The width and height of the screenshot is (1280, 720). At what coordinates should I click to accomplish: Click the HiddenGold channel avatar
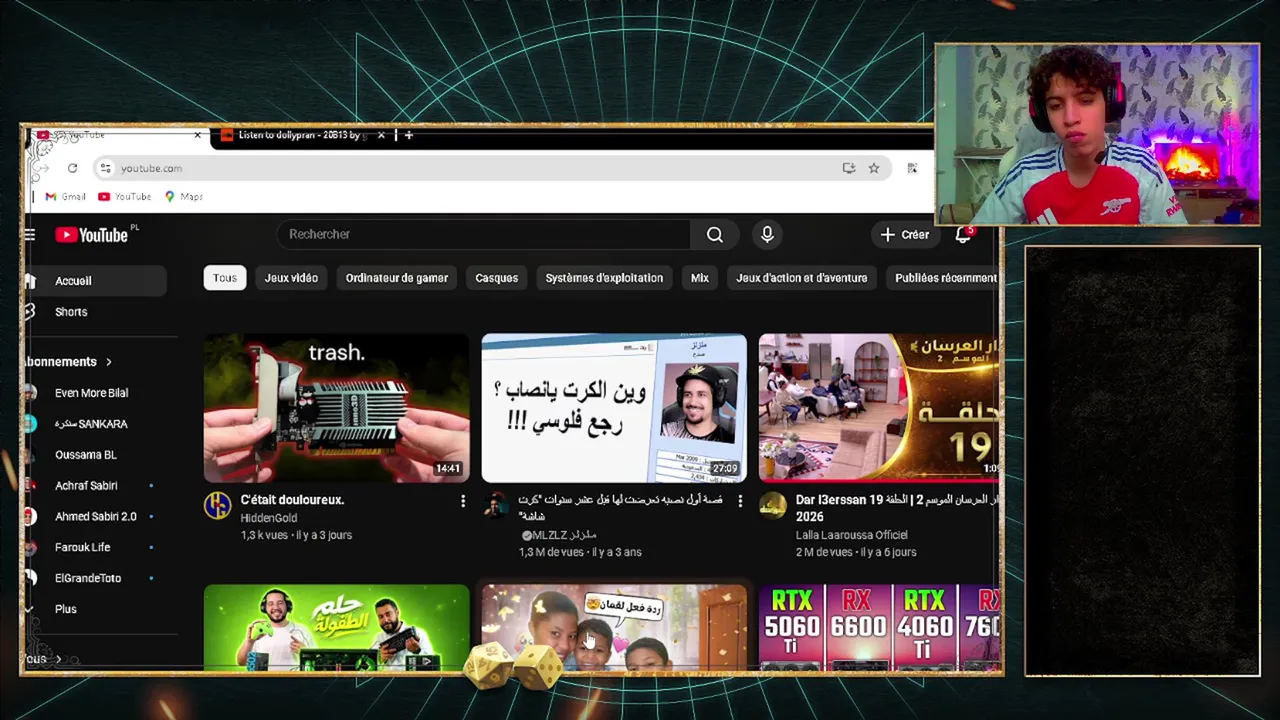point(218,506)
